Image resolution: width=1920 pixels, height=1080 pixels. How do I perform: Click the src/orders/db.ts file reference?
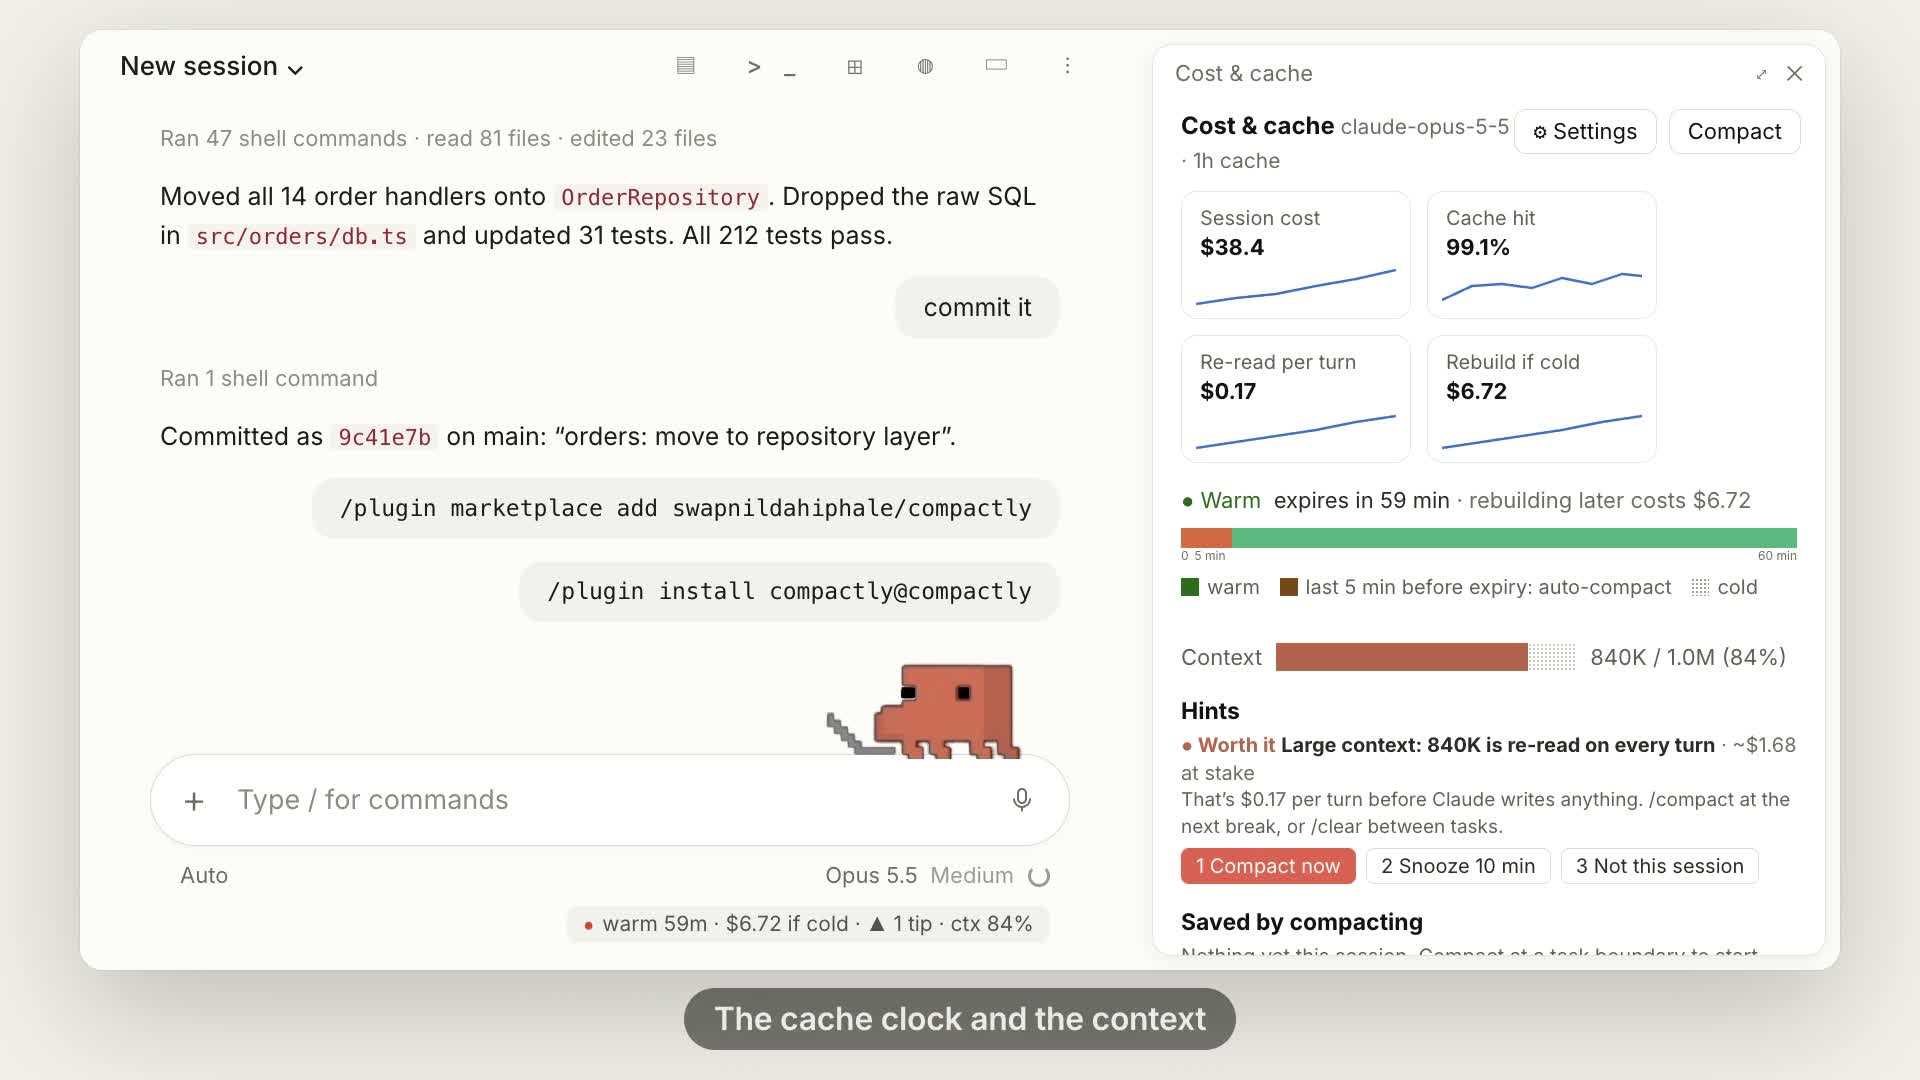click(301, 236)
